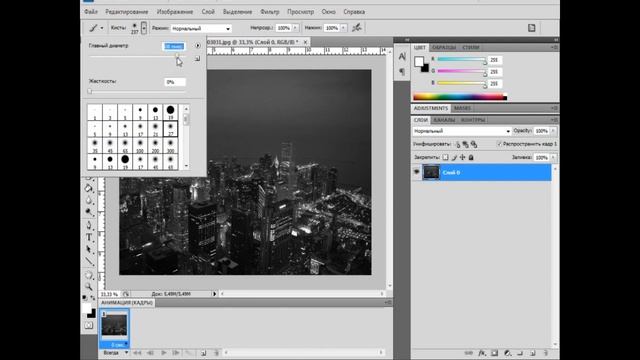Viewport: 640px width, 360px height.
Task: Pick a color from the spectrum ramp
Action: [460, 97]
